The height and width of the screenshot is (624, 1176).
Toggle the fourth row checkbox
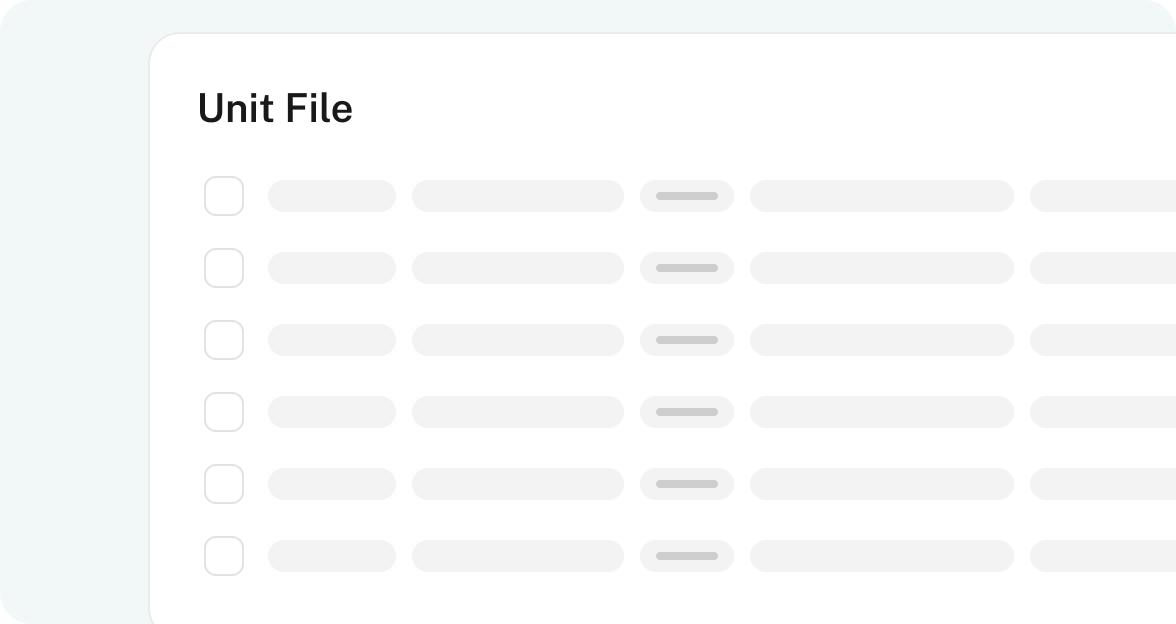224,412
